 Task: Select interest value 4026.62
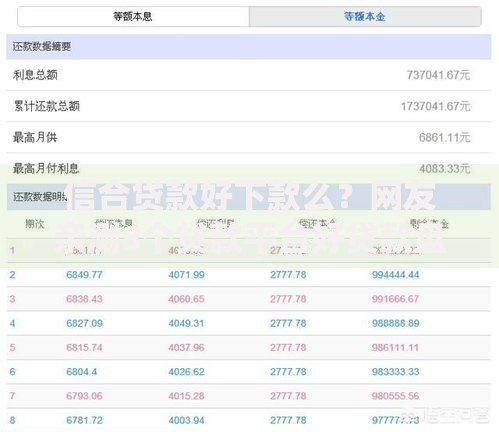point(186,372)
